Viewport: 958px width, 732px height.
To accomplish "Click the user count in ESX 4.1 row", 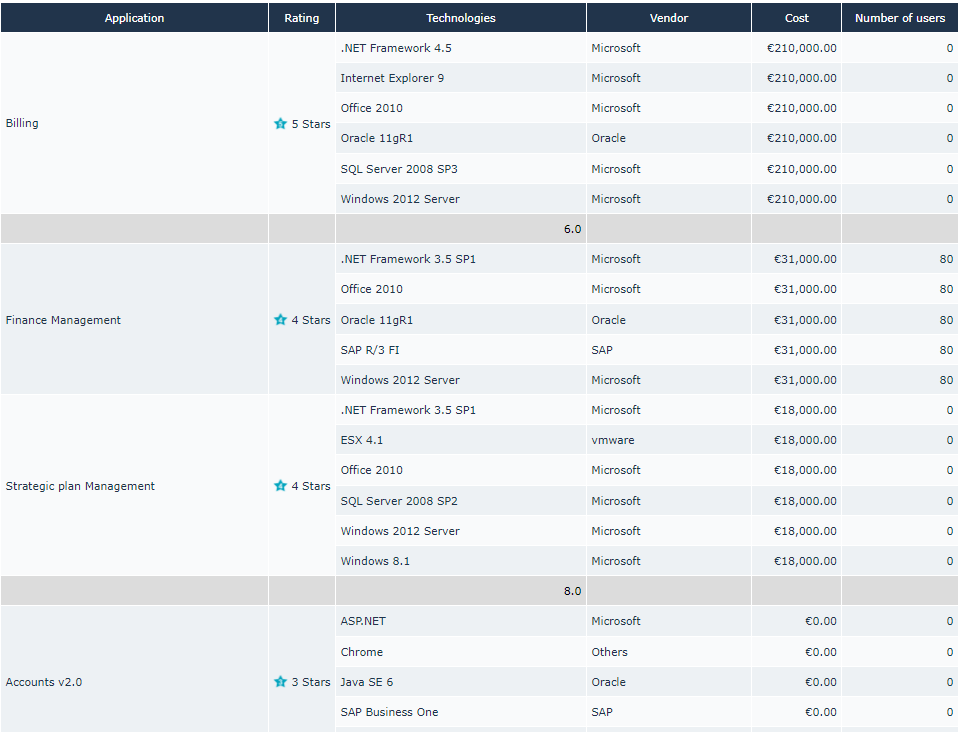I will (x=949, y=440).
